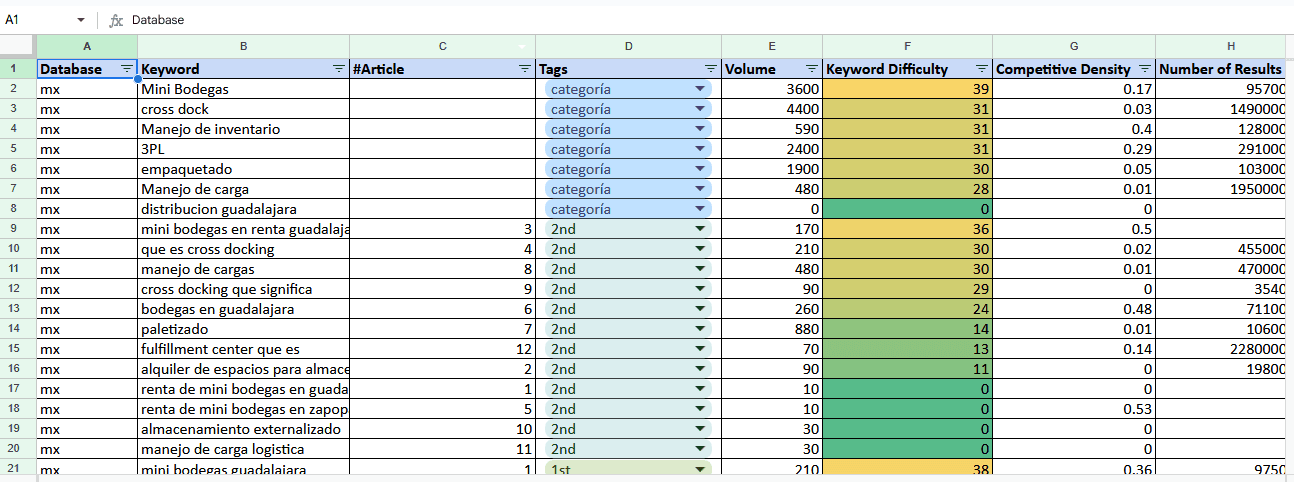Open the Tags column filter icon
1294x482 pixels.
(711, 69)
